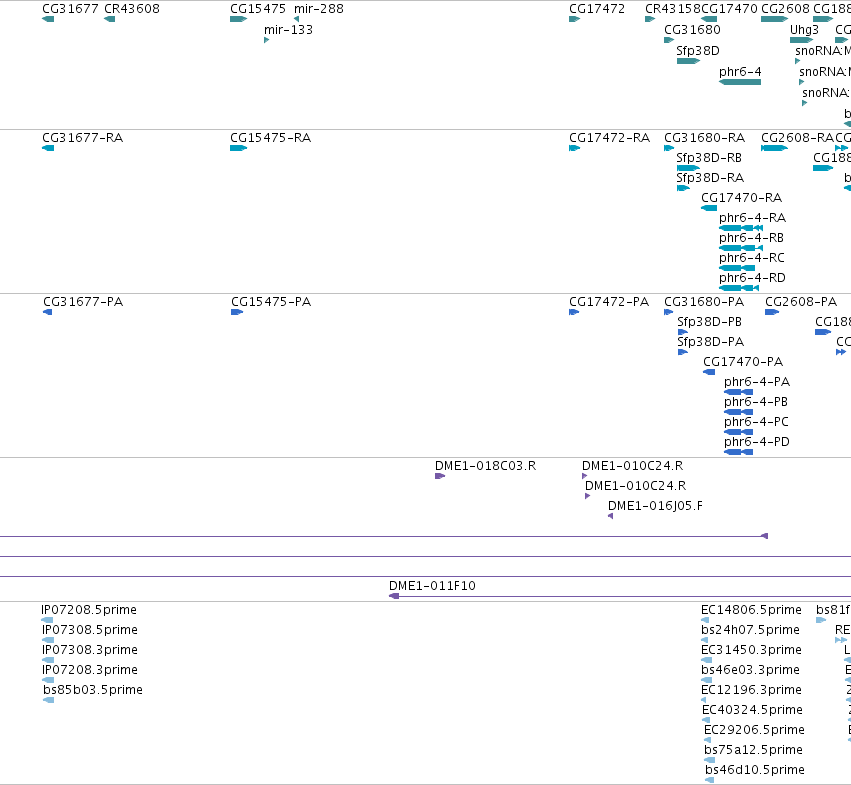851x785 pixels.
Task: Click the CG17470-RA transcript glyph
Action: 709,208
